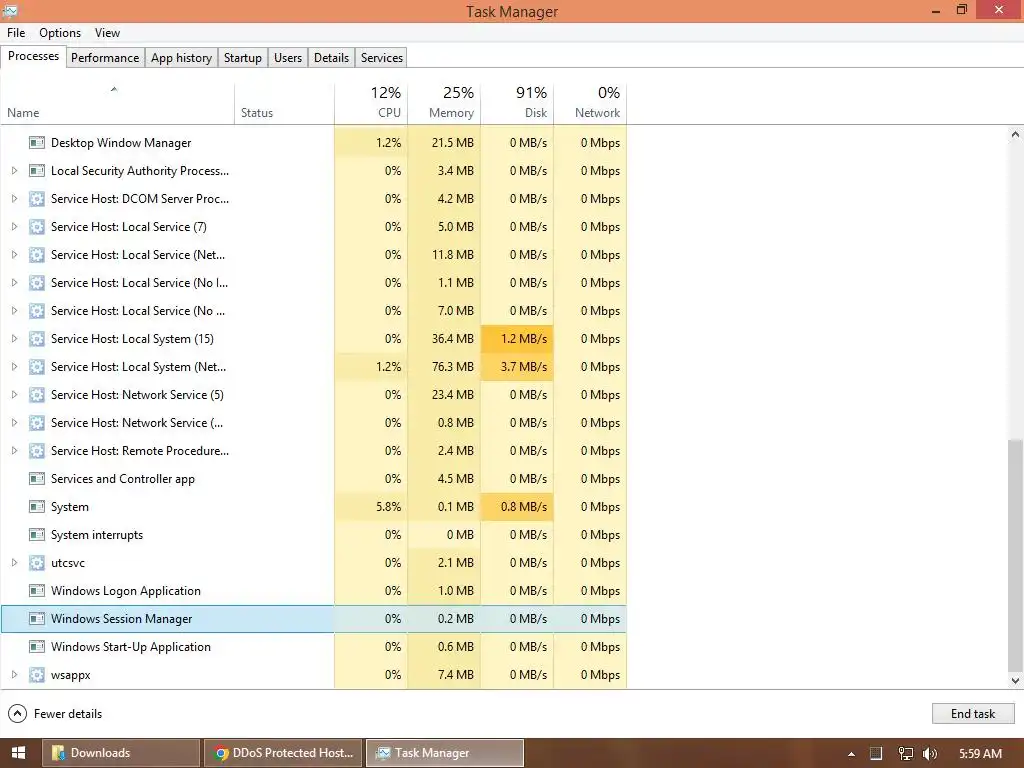Screen dimensions: 1024x768
Task: Expand Service Host: DCOM Server Proc row
Action: coord(14,199)
